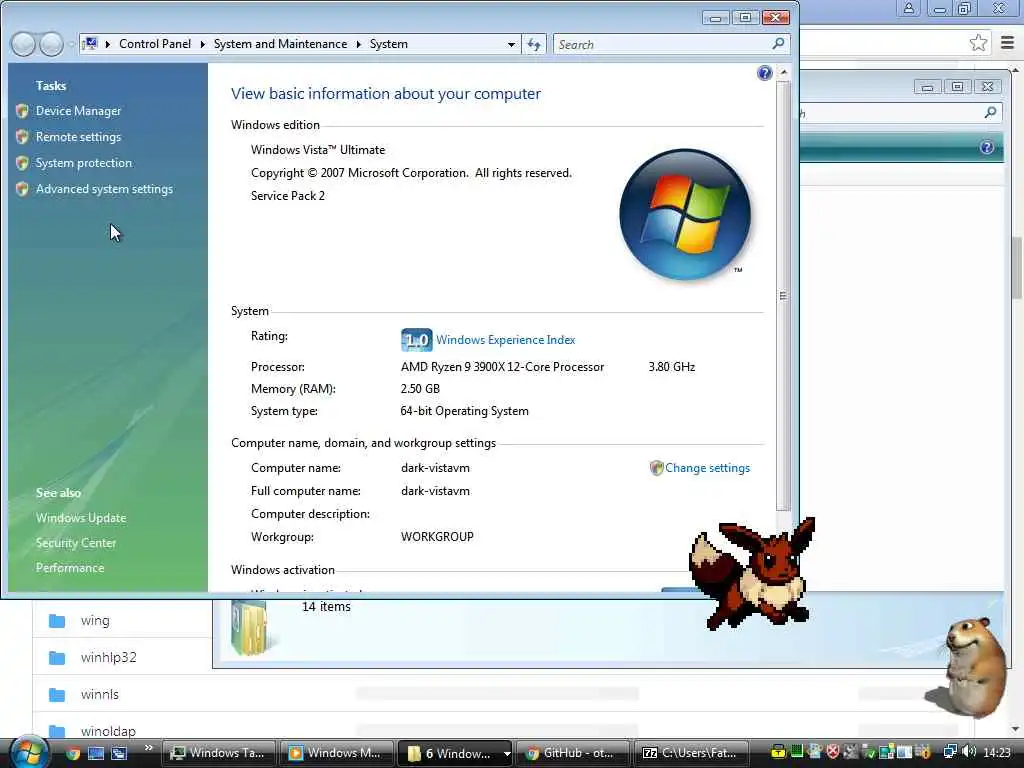The image size is (1024, 768).
Task: Click the Back navigation button
Action: tap(24, 44)
